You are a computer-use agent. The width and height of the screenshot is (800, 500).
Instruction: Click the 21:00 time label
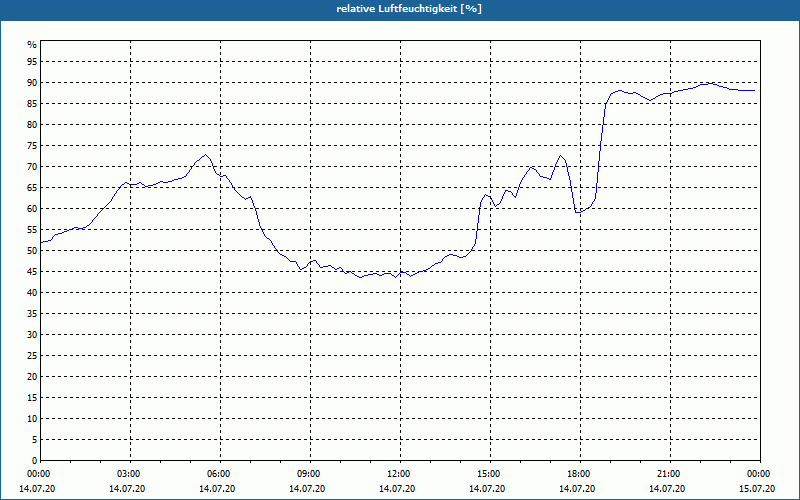click(670, 474)
